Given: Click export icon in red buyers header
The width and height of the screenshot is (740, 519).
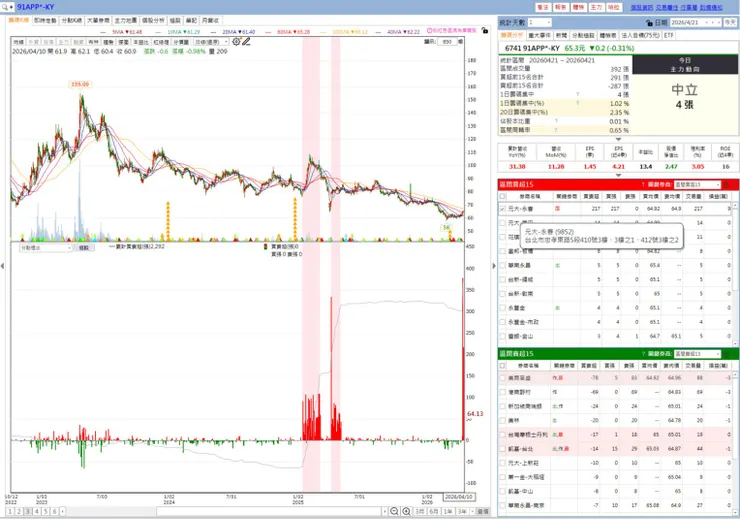Looking at the screenshot, I should pos(727,184).
